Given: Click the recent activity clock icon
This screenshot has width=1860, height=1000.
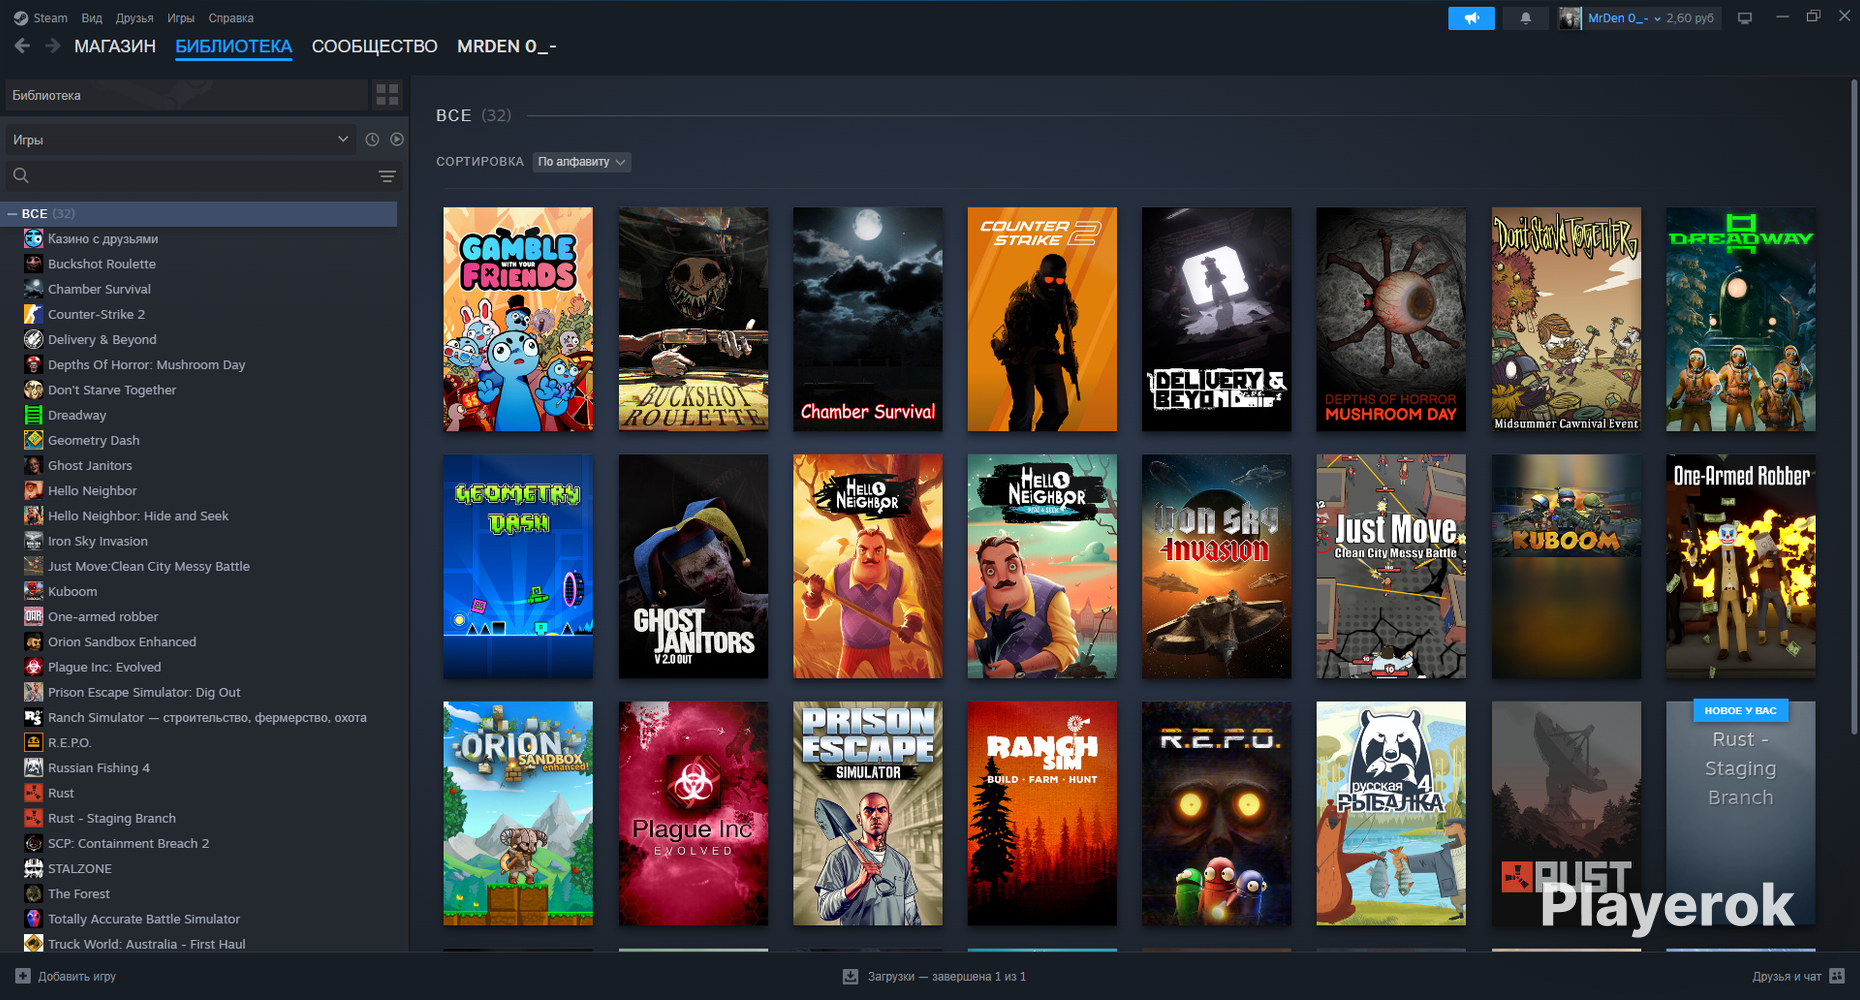Looking at the screenshot, I should coord(372,140).
